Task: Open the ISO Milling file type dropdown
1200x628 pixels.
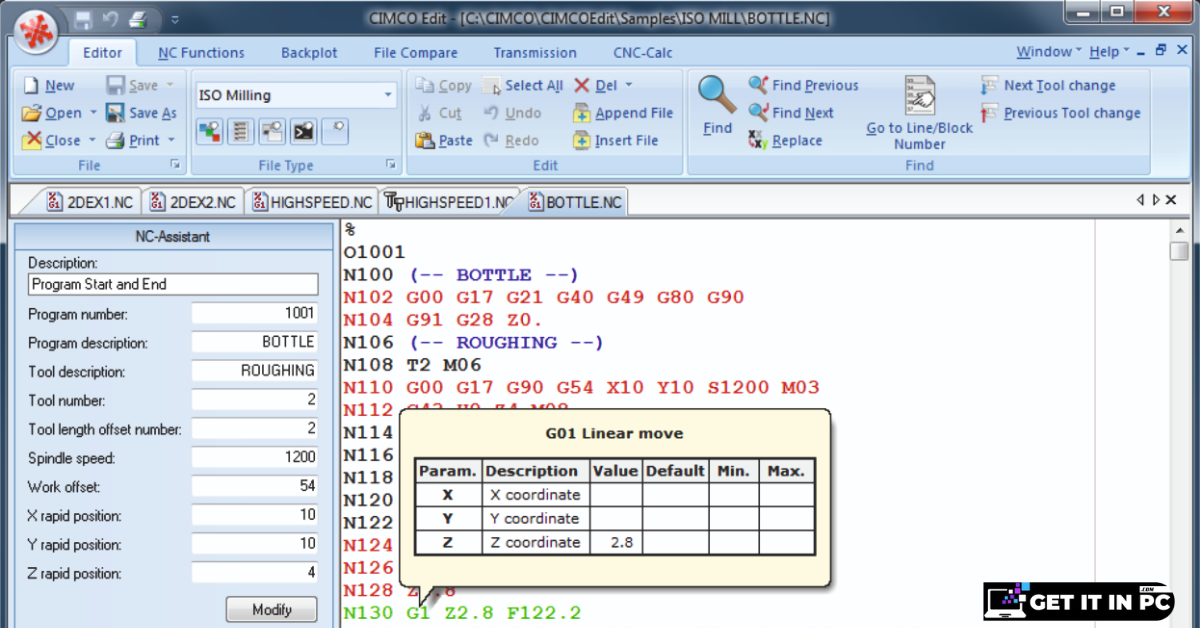Action: pos(296,95)
